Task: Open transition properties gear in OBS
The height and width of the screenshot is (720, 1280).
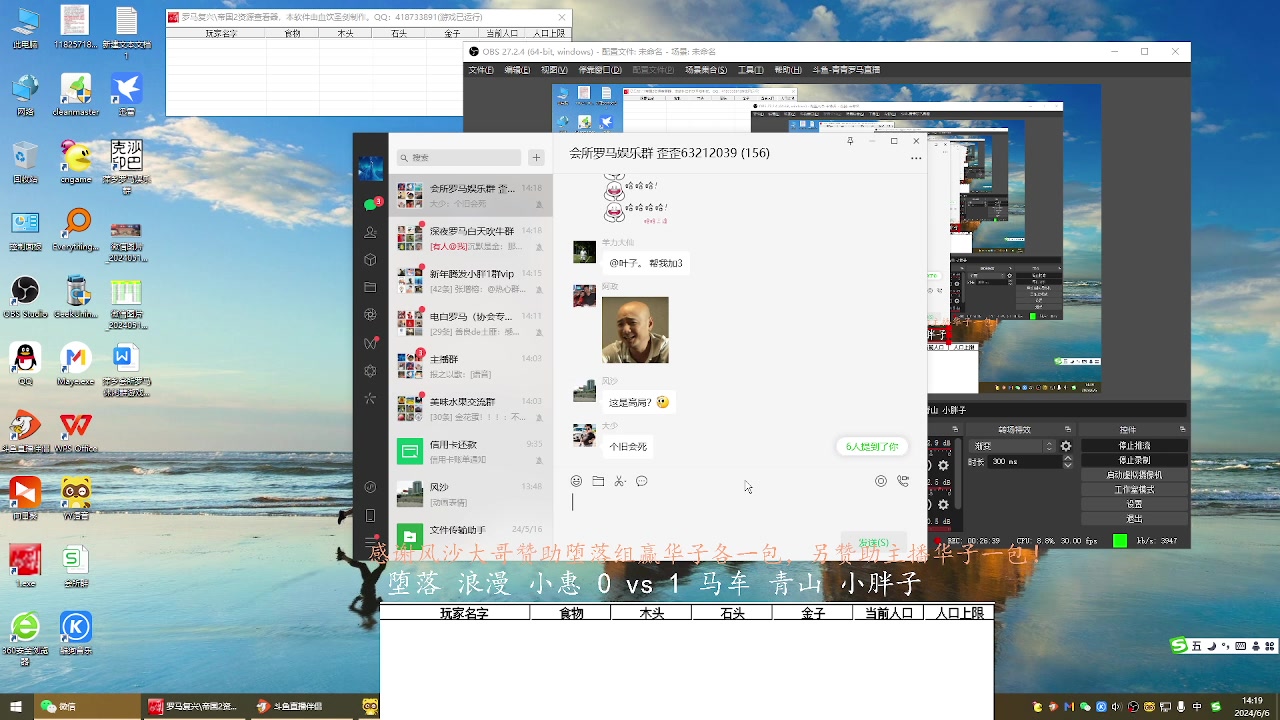Action: point(1066,446)
